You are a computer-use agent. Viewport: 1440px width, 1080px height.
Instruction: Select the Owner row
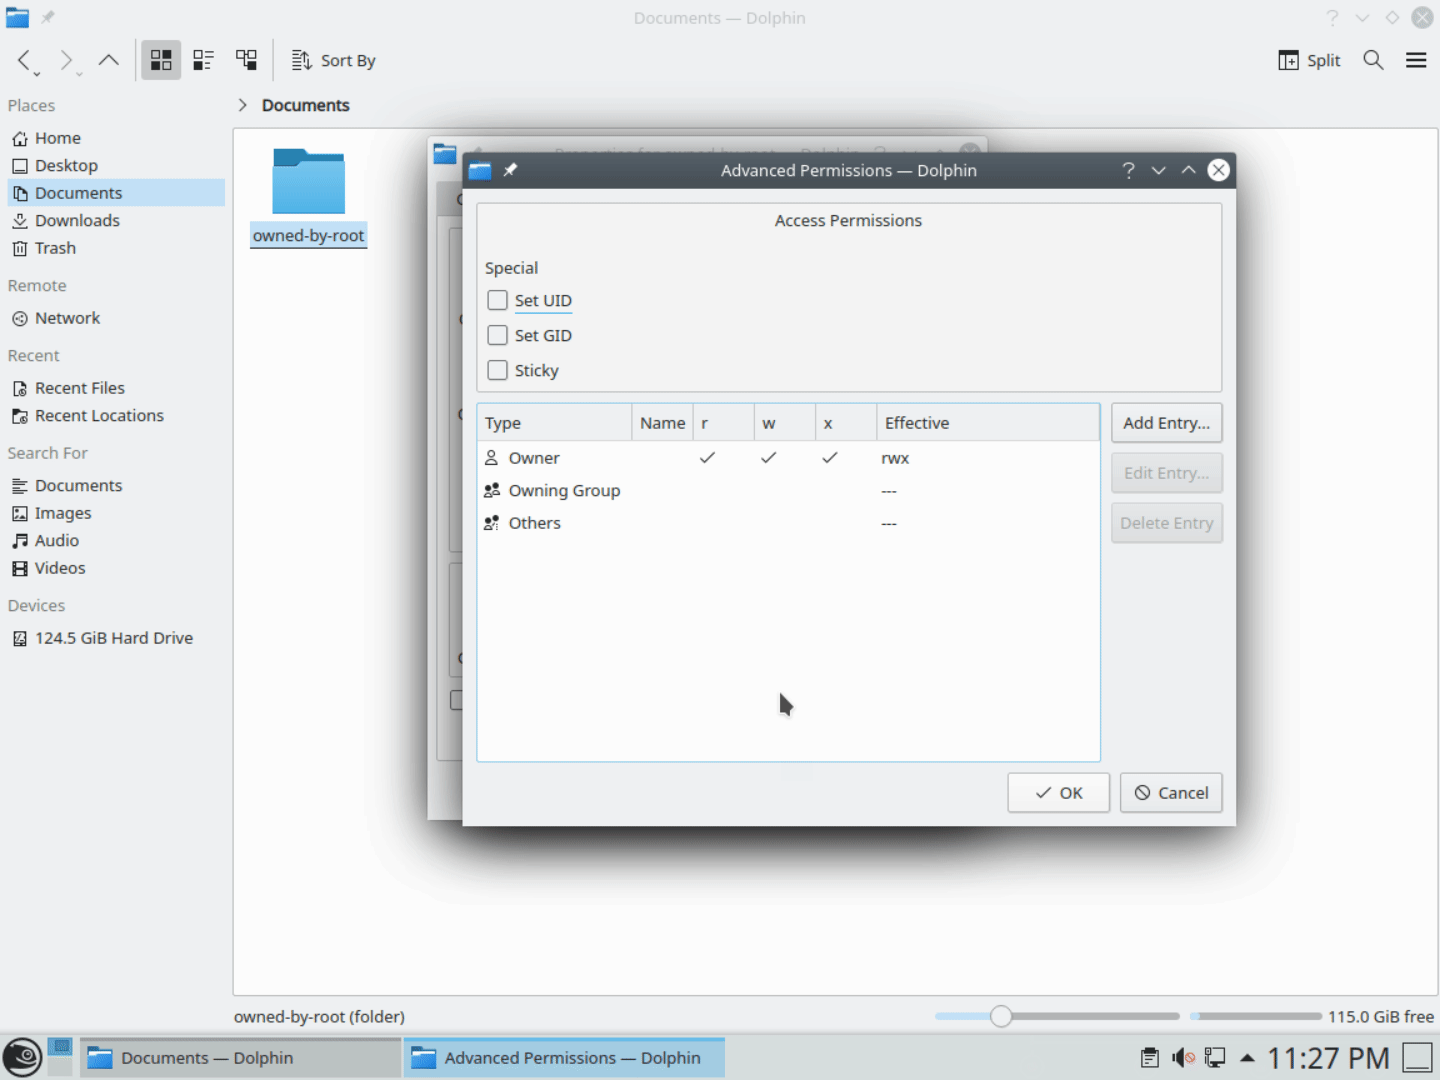pos(788,458)
